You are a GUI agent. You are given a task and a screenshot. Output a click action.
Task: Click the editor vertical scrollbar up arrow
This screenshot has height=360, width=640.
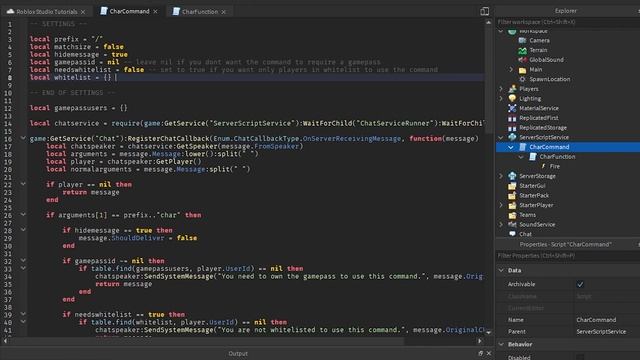coord(489,23)
